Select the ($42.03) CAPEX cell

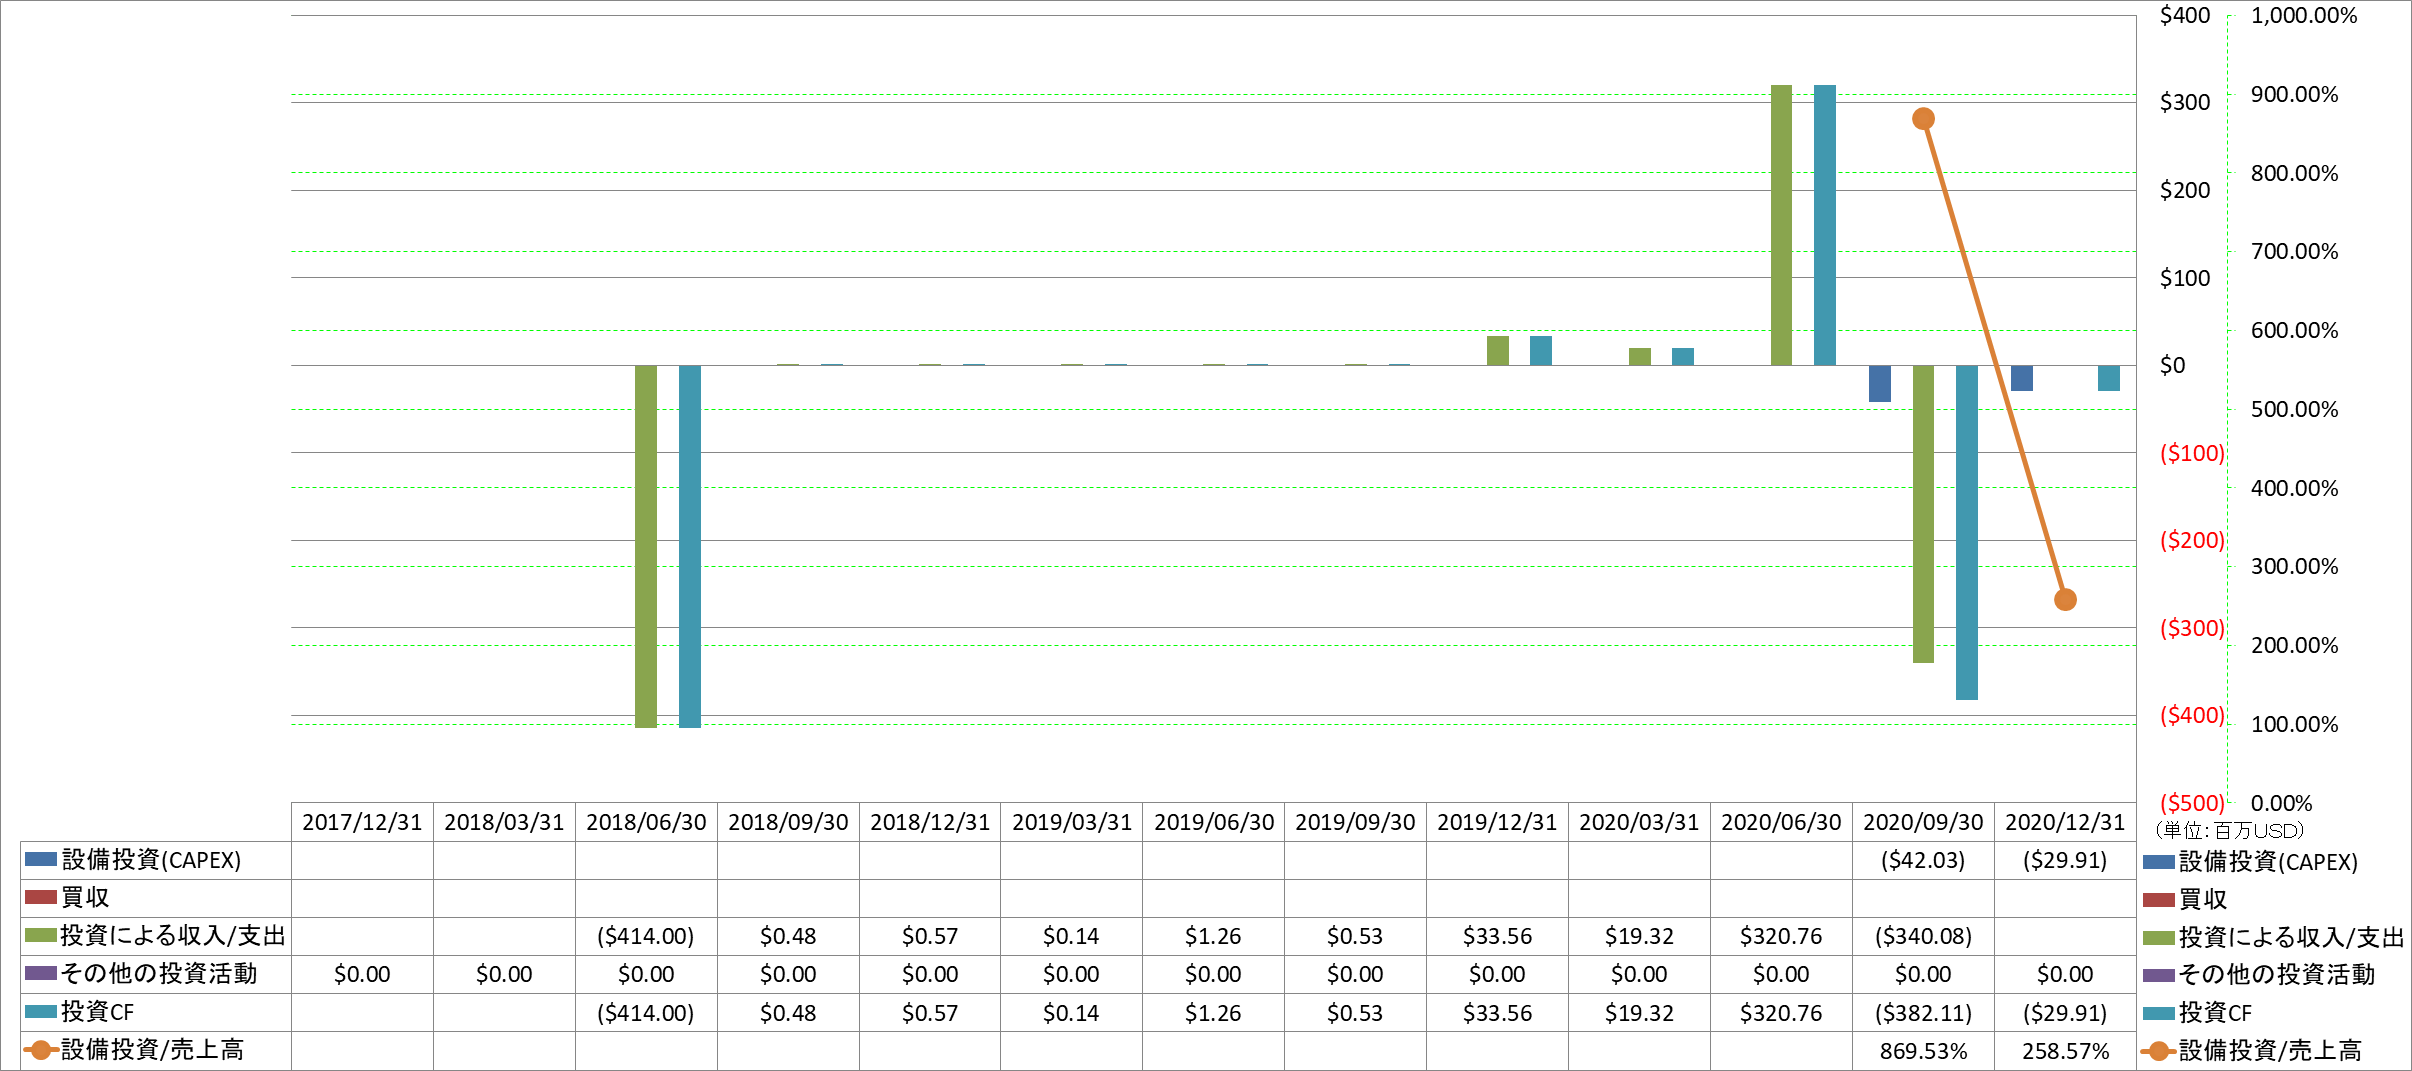1923,860
